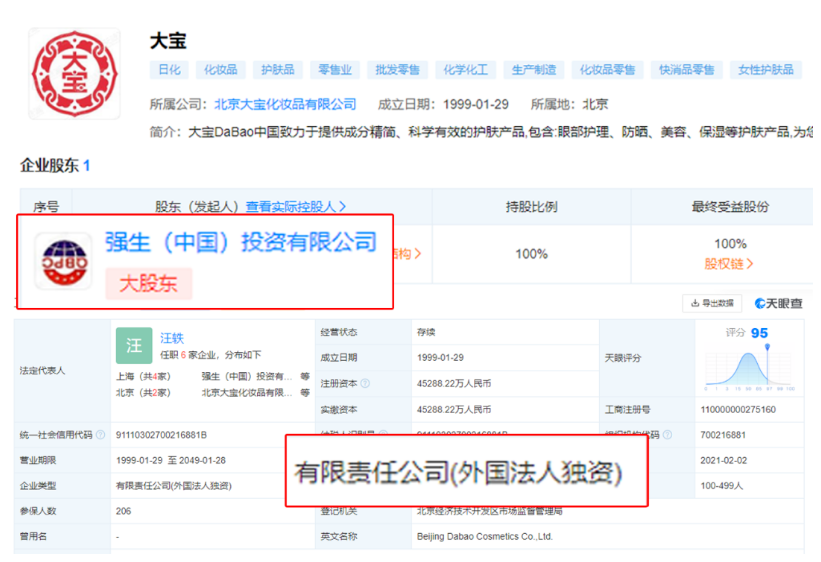Open legal representative 汪轶's profile link
821x562 pixels.
[172, 338]
